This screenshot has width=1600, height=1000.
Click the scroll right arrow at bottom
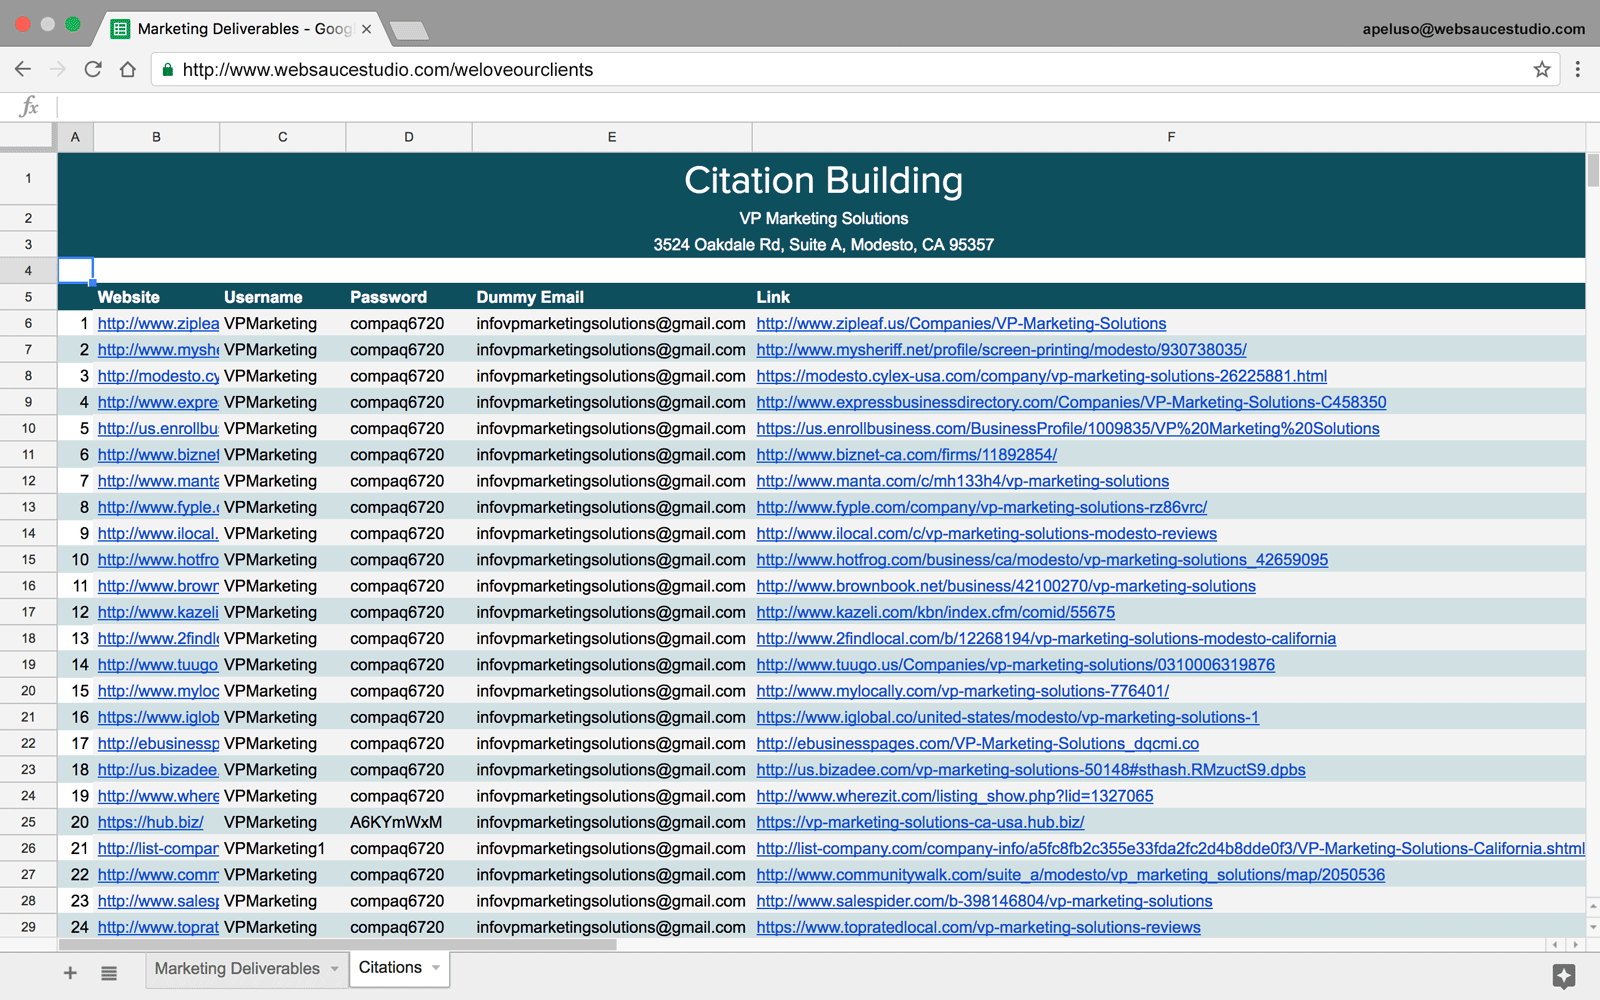tap(1575, 944)
